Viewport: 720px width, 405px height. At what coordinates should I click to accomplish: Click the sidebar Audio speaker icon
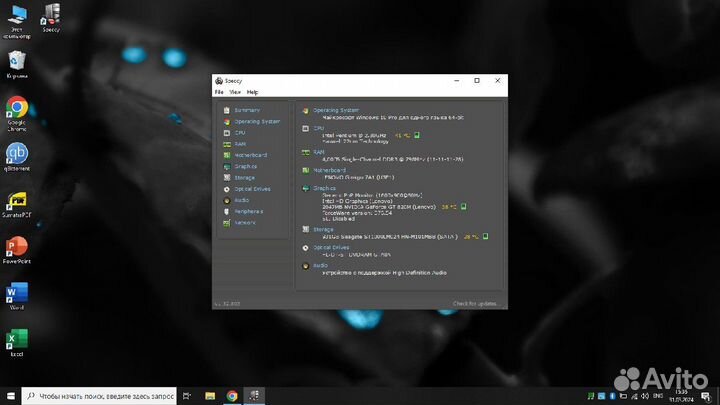pos(226,200)
